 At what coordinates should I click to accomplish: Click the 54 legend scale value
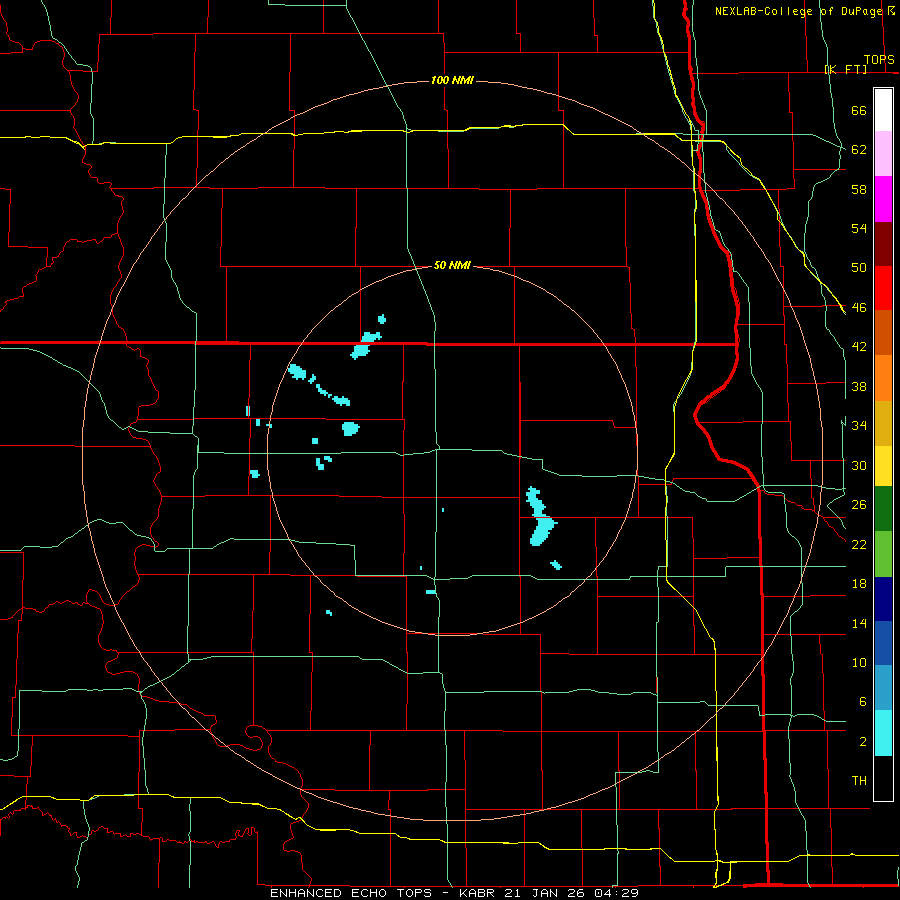859,228
